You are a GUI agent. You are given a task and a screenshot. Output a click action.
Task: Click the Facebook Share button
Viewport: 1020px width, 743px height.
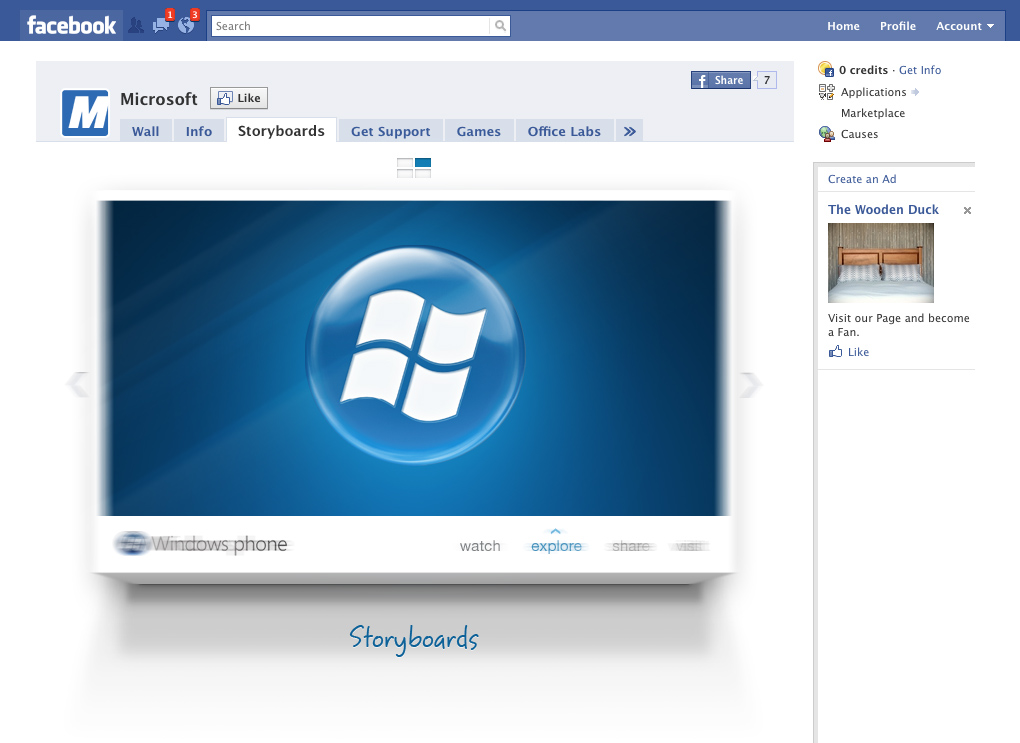tap(721, 80)
